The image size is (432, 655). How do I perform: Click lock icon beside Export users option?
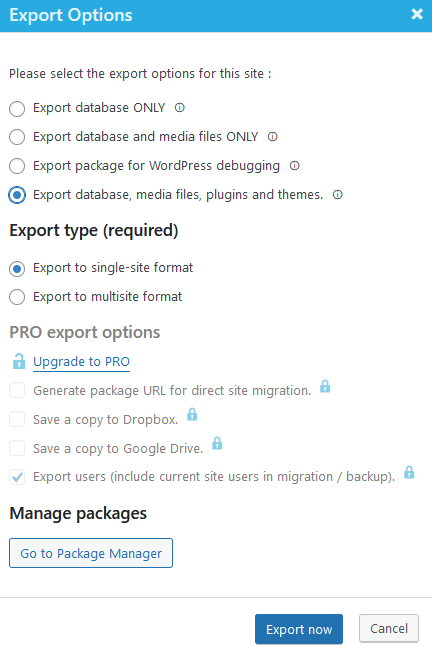coord(409,472)
